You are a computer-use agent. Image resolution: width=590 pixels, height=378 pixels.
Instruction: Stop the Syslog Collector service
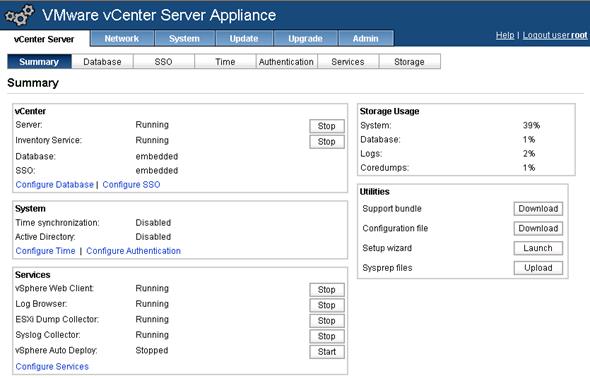coord(327,336)
